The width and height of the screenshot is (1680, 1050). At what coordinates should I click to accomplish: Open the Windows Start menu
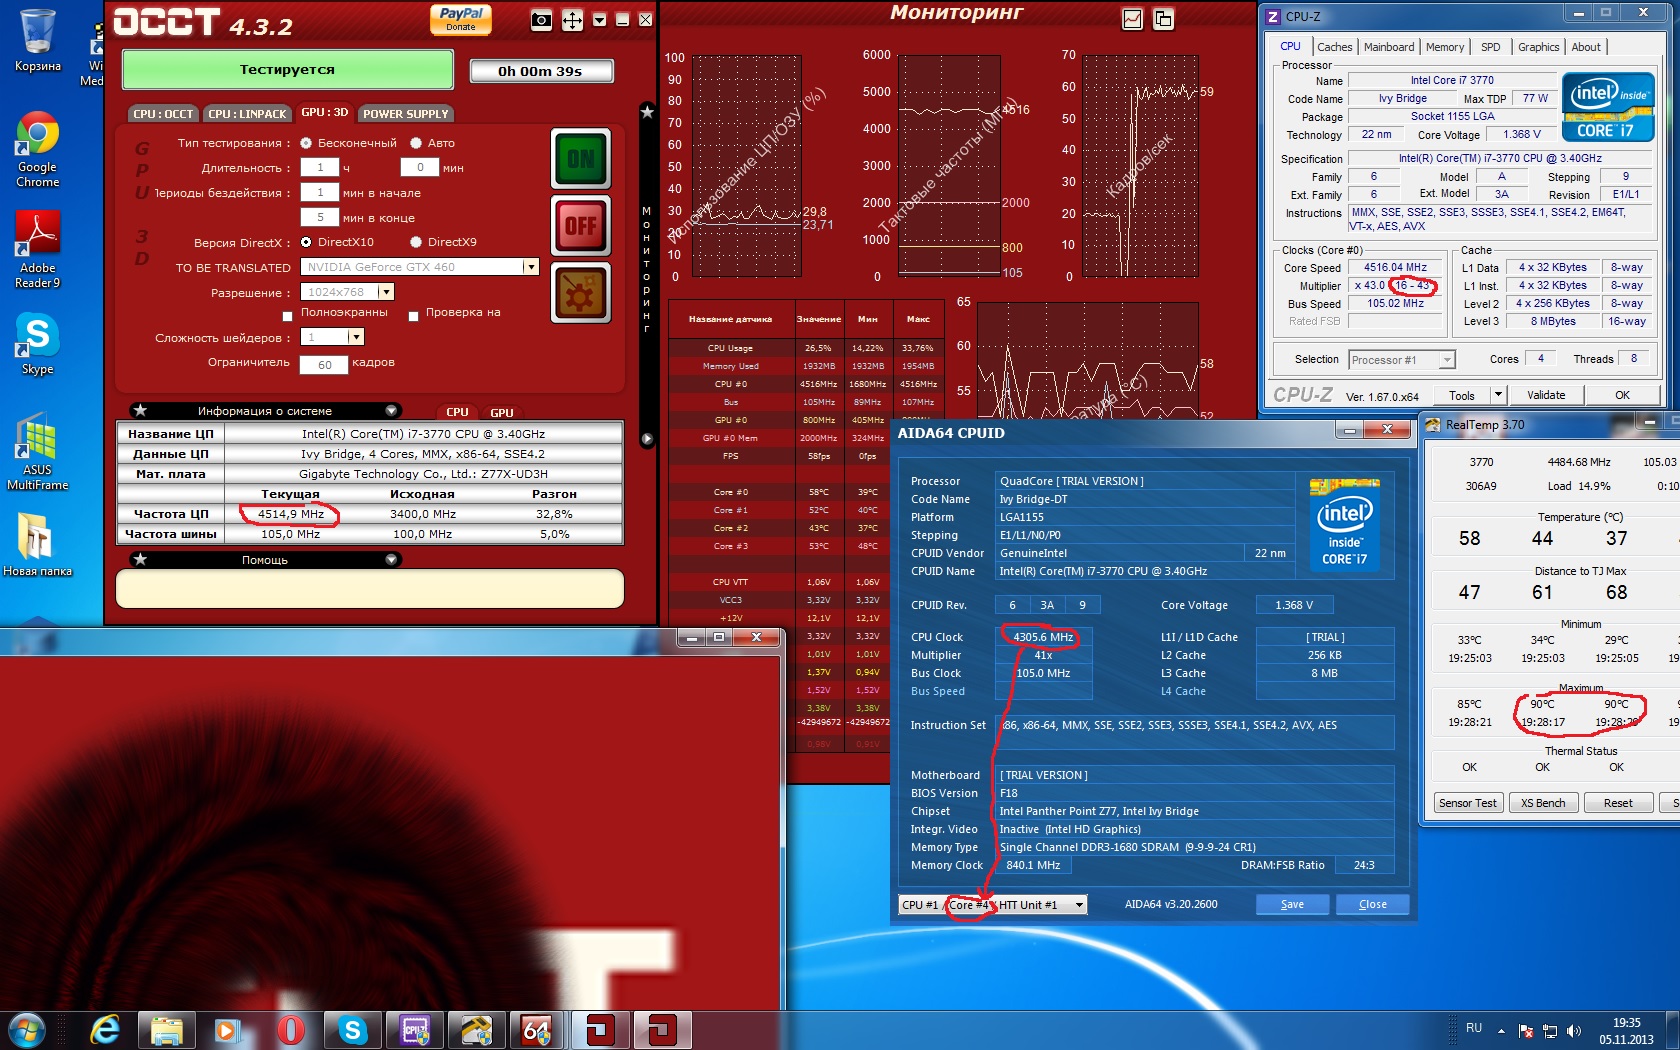(26, 1029)
